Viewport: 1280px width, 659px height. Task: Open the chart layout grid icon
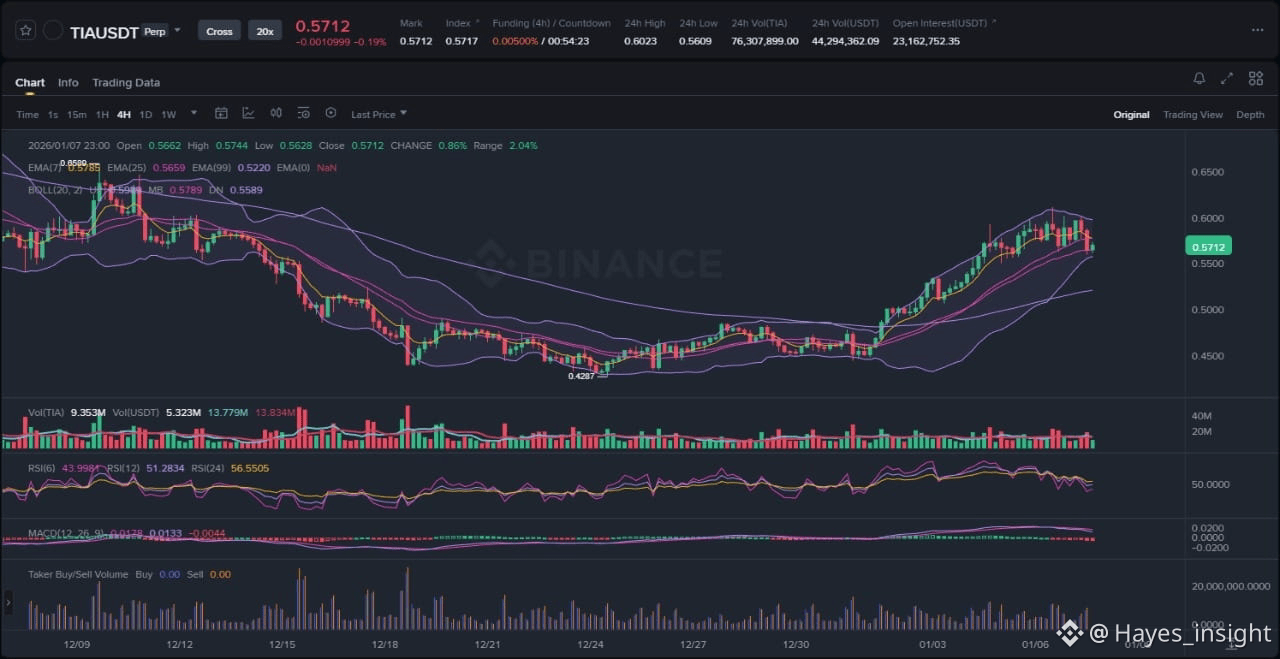(1254, 79)
